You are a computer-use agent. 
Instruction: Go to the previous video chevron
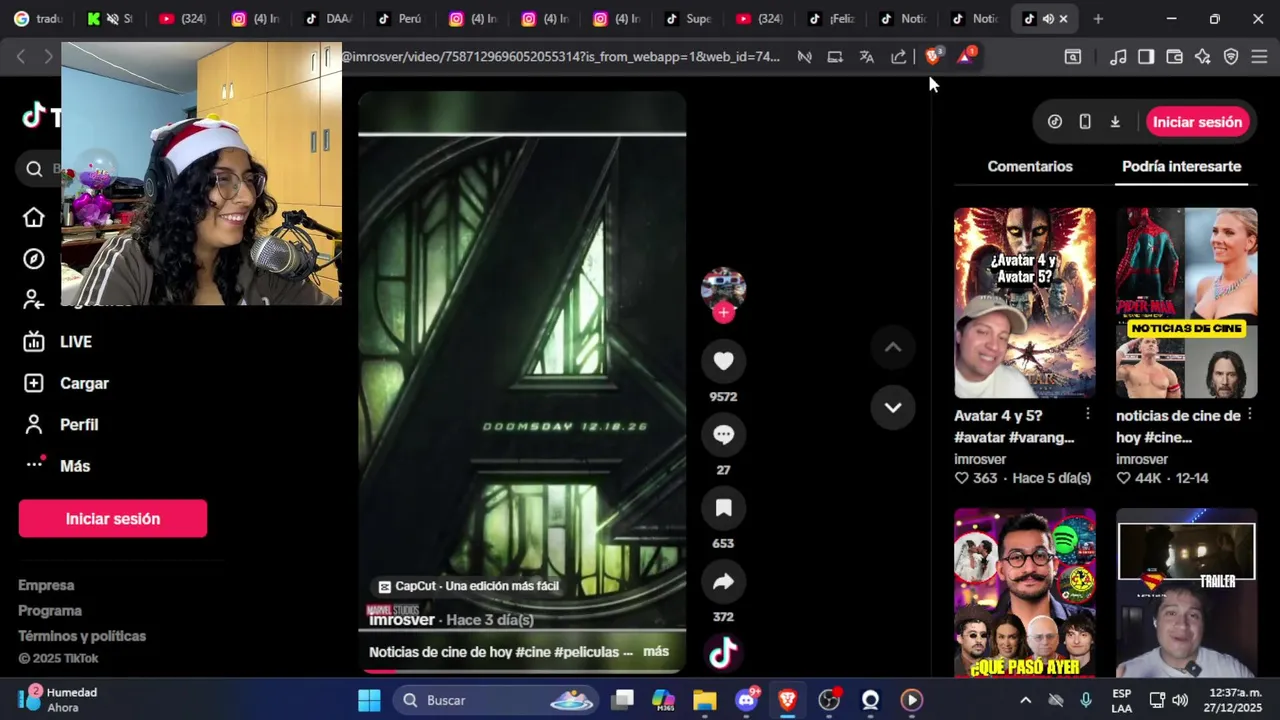point(893,347)
